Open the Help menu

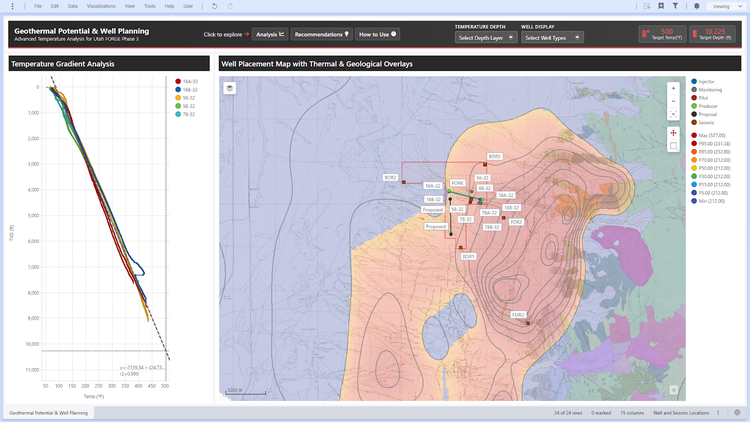[169, 6]
